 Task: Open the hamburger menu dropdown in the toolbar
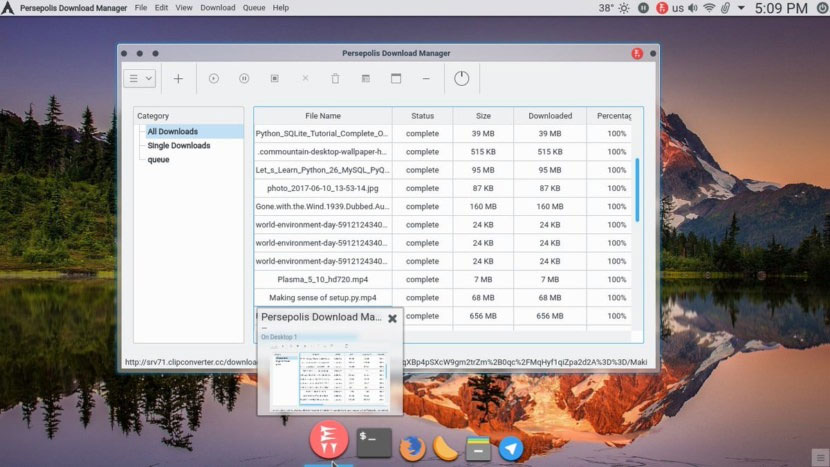click(139, 78)
